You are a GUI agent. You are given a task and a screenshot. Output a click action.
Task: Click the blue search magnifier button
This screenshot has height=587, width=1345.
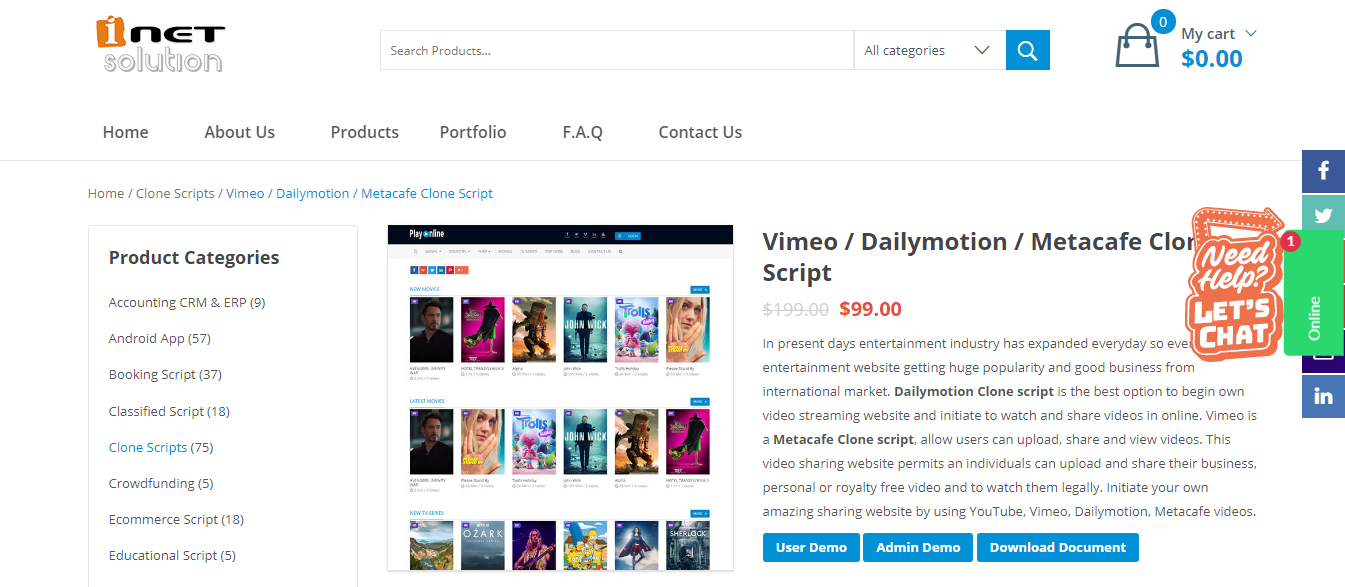click(x=1028, y=50)
